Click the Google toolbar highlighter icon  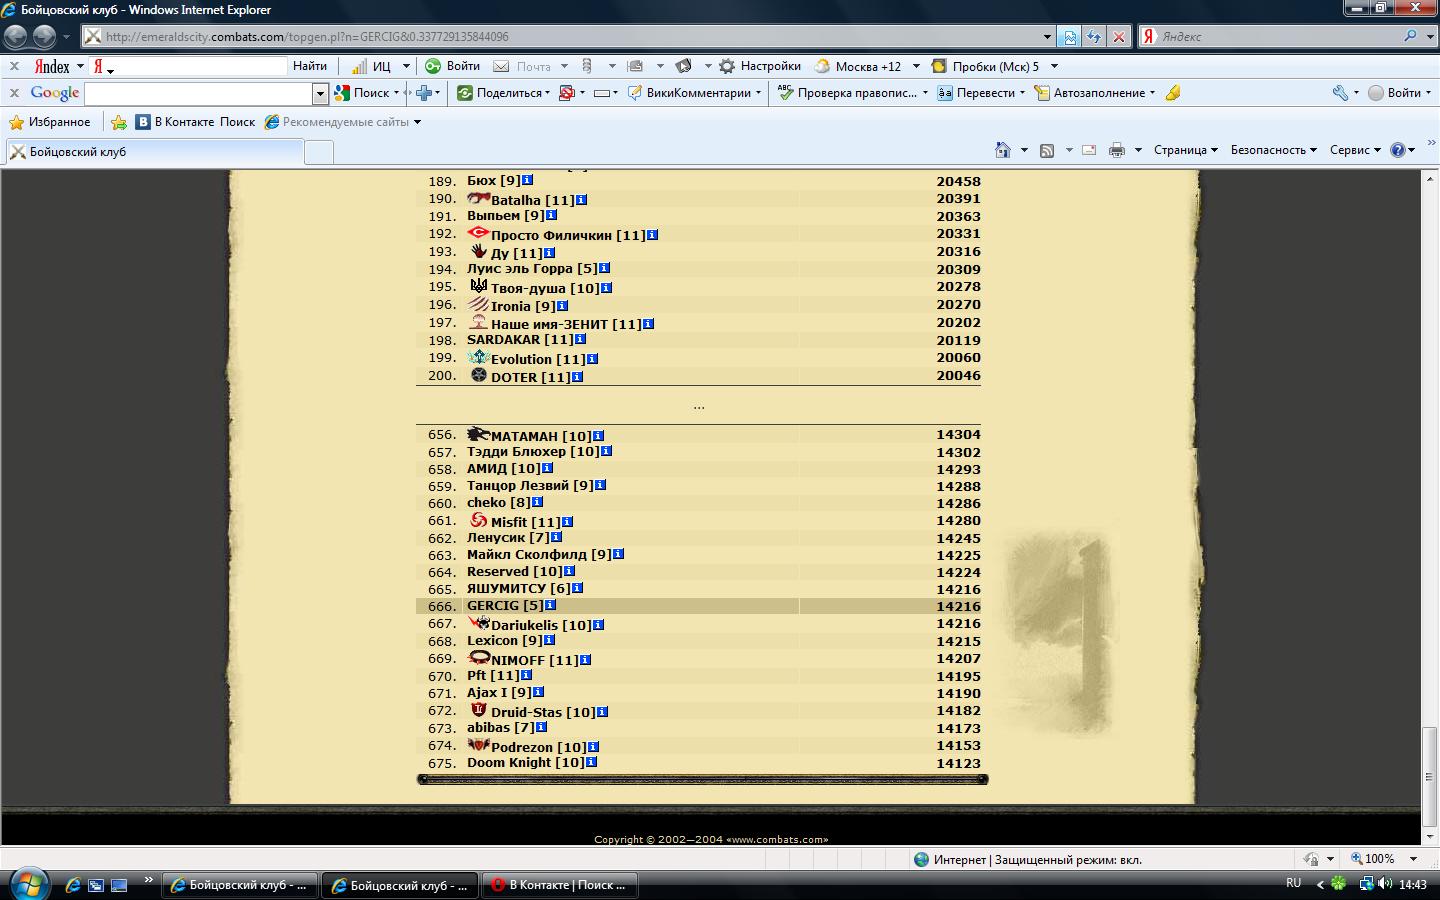click(1173, 93)
